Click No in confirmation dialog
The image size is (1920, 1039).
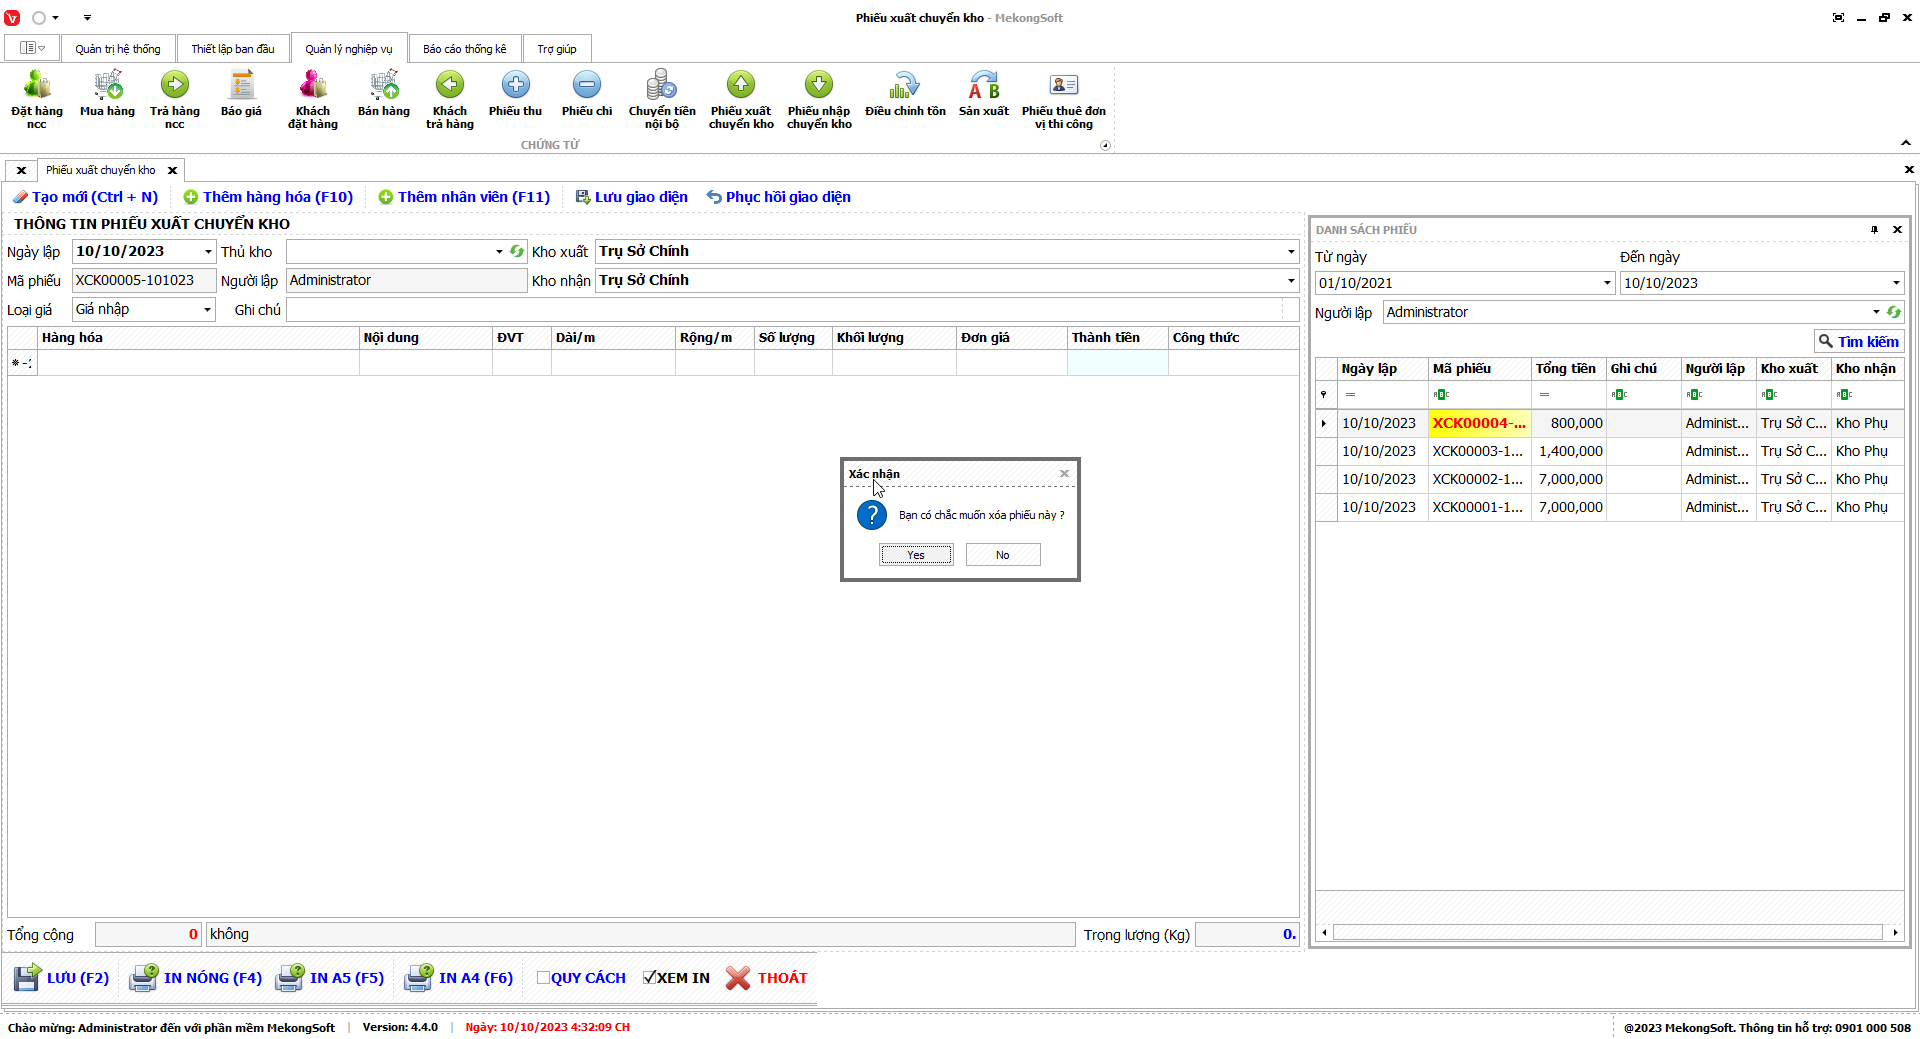1002,555
